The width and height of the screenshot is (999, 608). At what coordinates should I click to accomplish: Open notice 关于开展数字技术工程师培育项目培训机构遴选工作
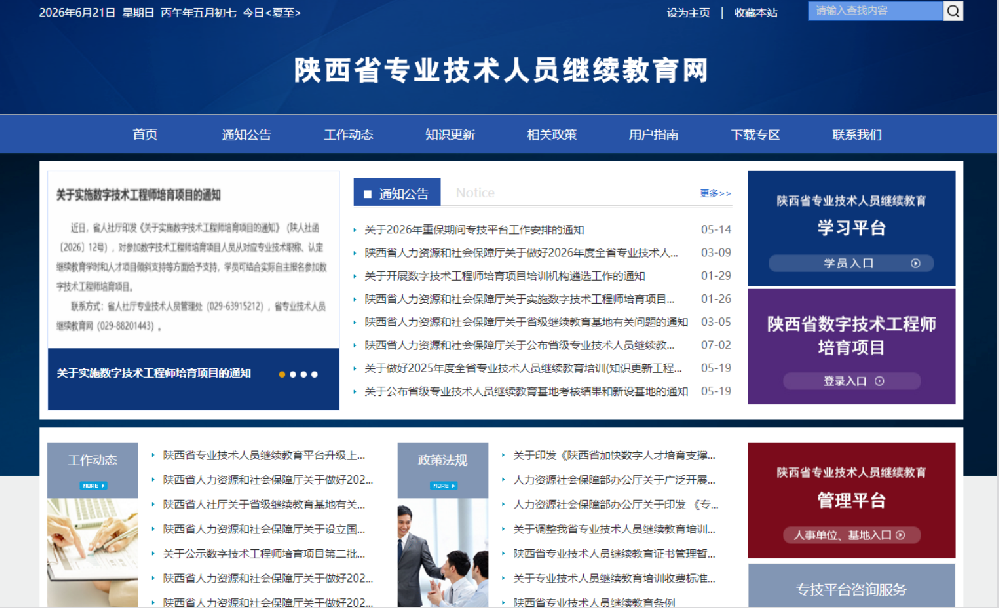point(505,276)
